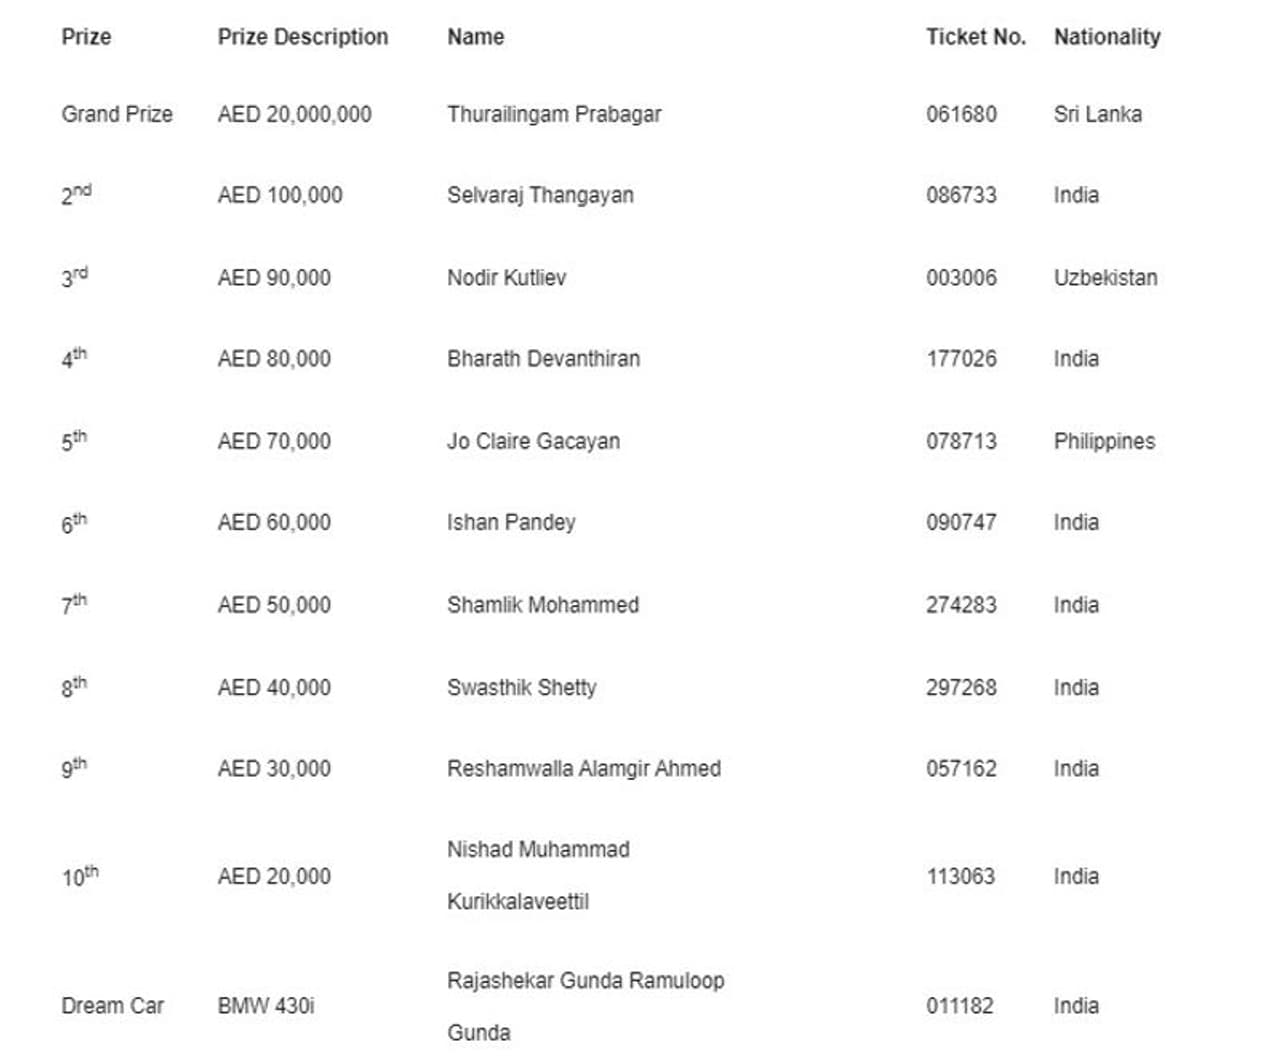This screenshot has width=1280, height=1056.
Task: Click the Nationality column header
Action: click(1106, 37)
